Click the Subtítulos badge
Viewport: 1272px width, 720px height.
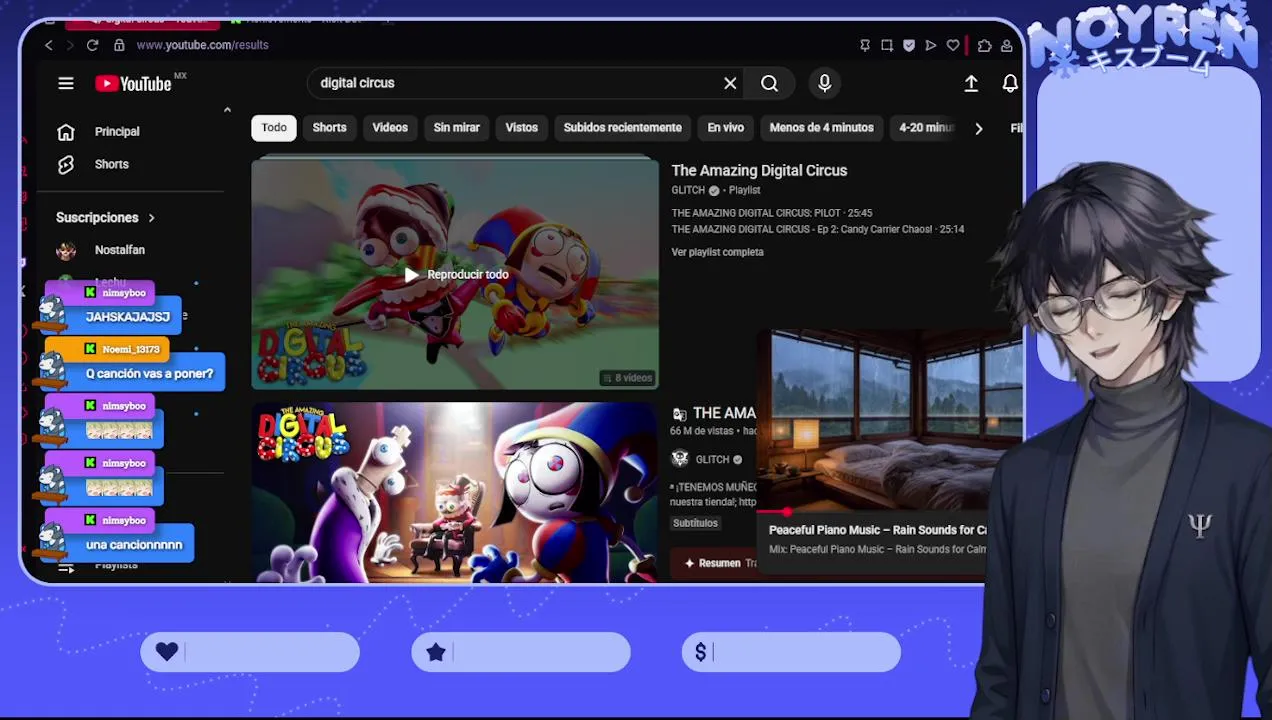click(695, 523)
